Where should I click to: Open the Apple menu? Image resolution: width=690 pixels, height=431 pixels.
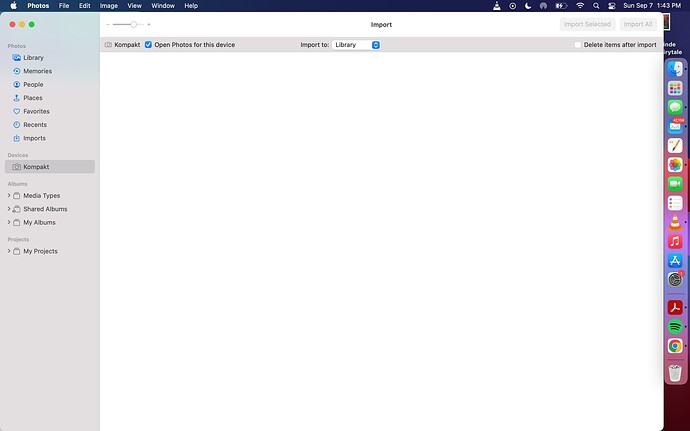14,6
